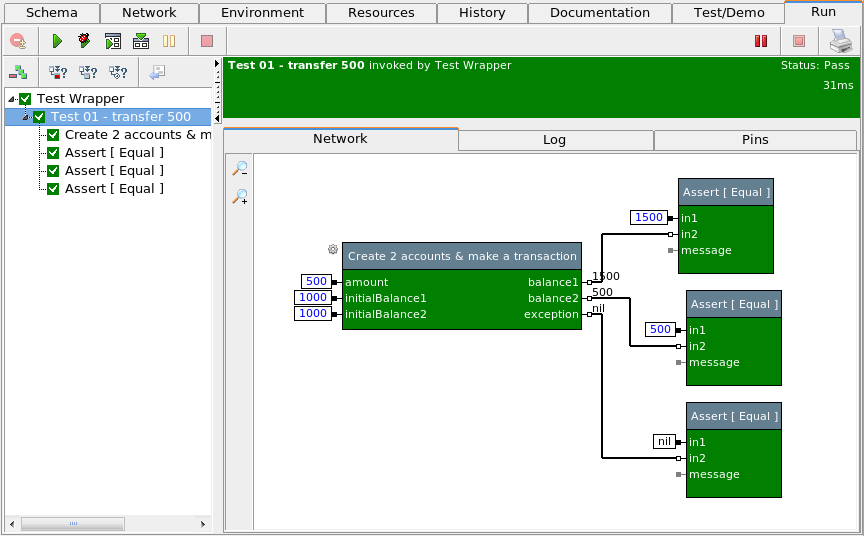Viewport: 864px width, 536px height.
Task: Click the green Run play icon
Action: [57, 41]
